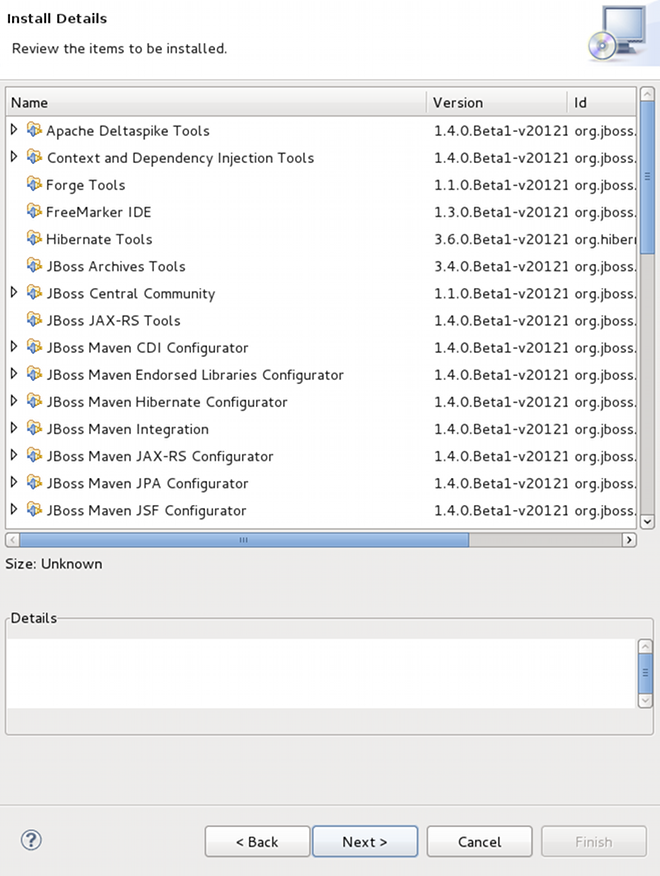The width and height of the screenshot is (660, 876).
Task: Click the horizontal scrollbar thumb
Action: [x=244, y=540]
